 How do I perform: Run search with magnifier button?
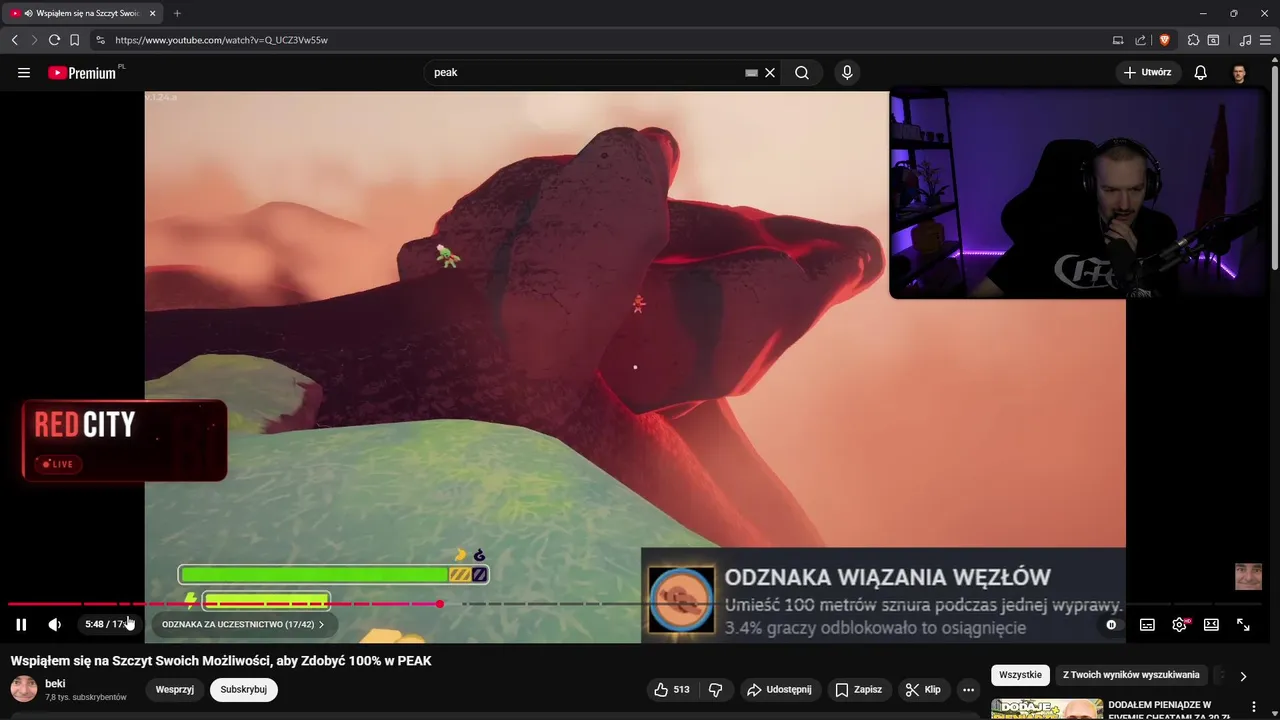point(802,72)
